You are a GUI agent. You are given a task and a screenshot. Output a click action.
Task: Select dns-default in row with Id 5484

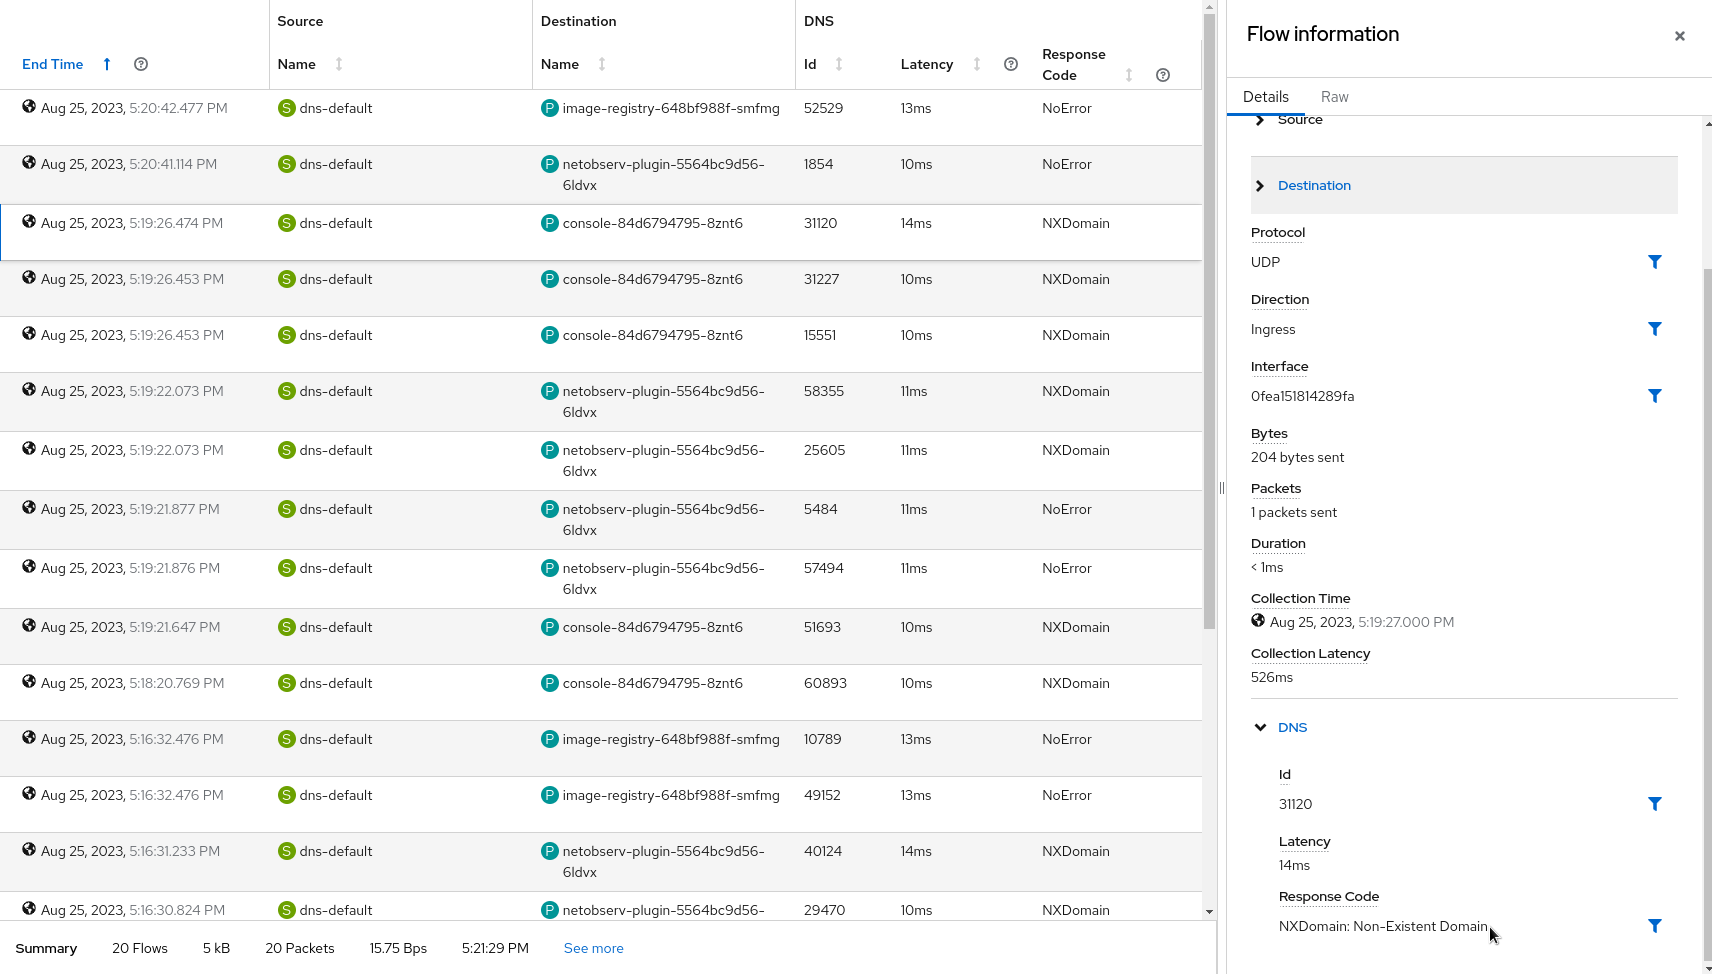336,509
